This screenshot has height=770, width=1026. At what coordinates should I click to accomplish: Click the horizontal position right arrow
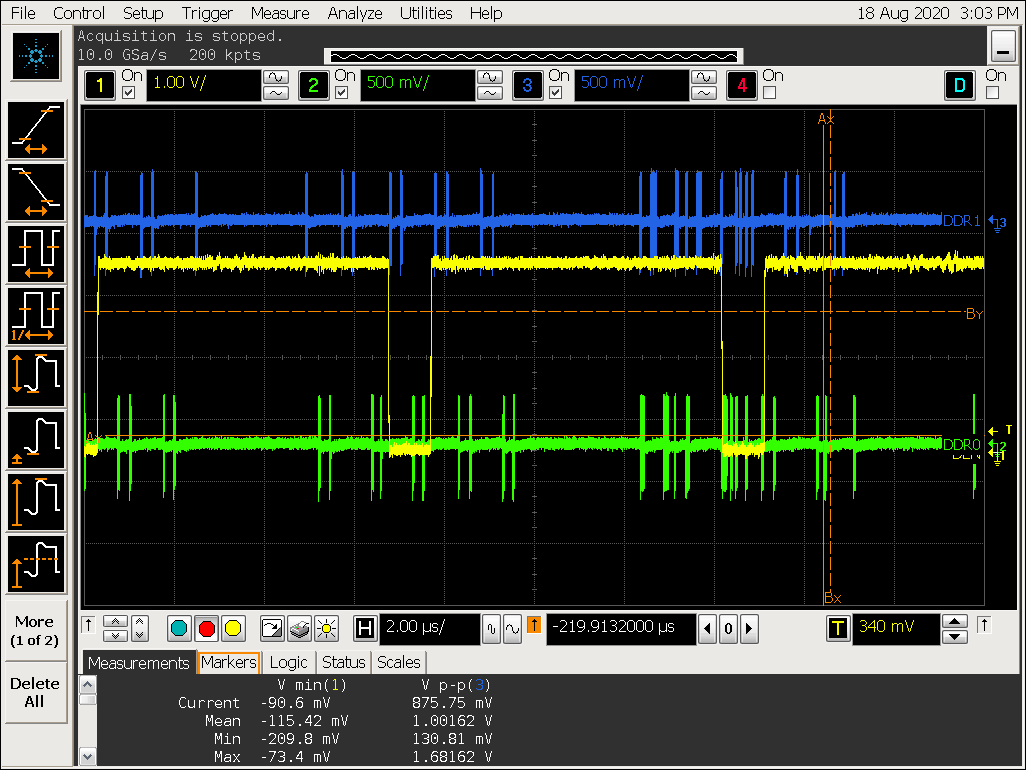coord(749,629)
